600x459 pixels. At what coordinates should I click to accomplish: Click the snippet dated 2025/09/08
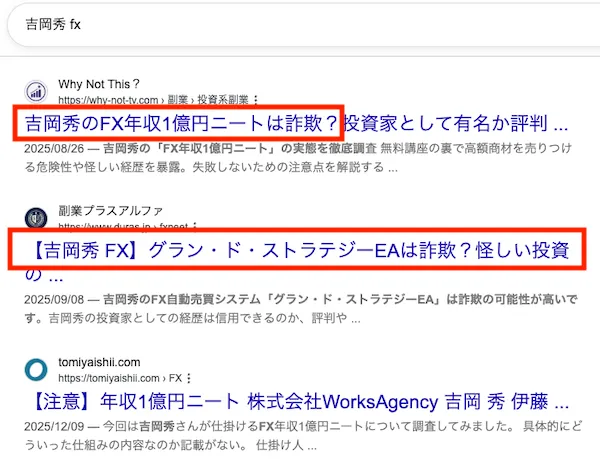pyautogui.click(x=301, y=308)
